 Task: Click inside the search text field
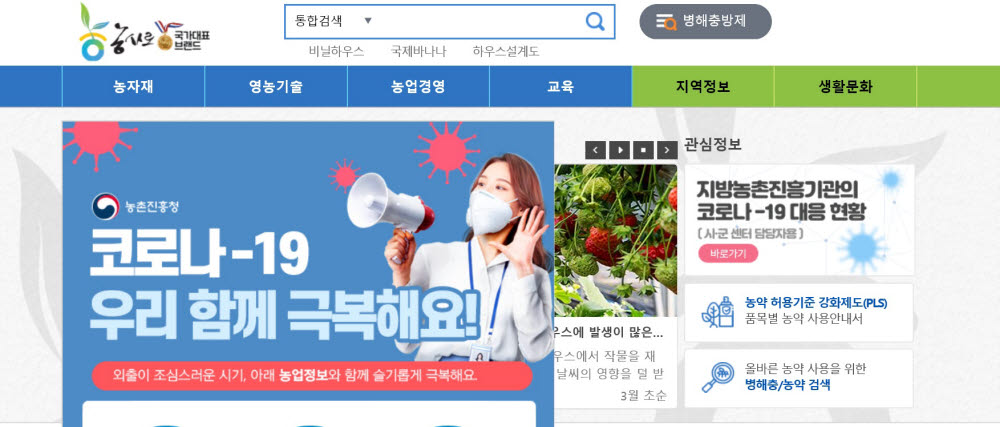(478, 22)
